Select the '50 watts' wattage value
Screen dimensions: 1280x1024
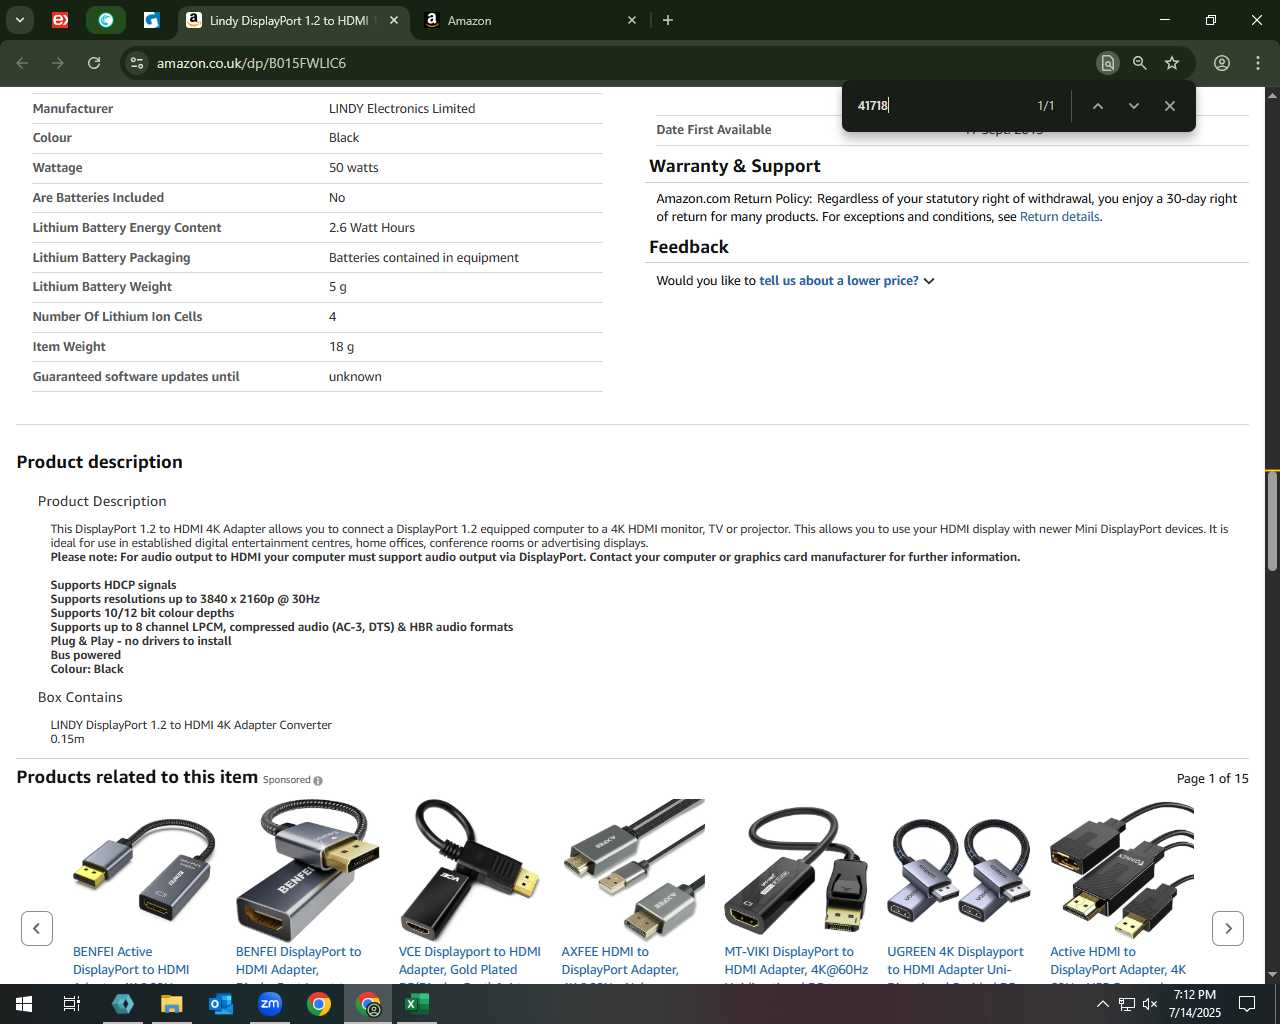tap(354, 168)
